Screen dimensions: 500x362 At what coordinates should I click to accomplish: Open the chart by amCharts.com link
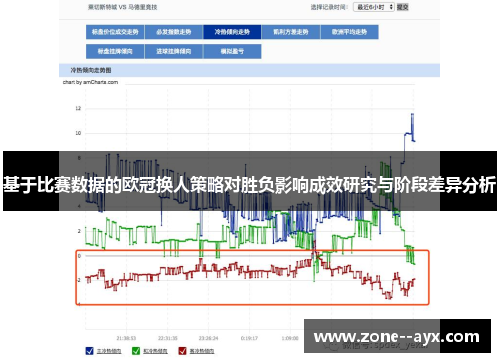point(90,82)
